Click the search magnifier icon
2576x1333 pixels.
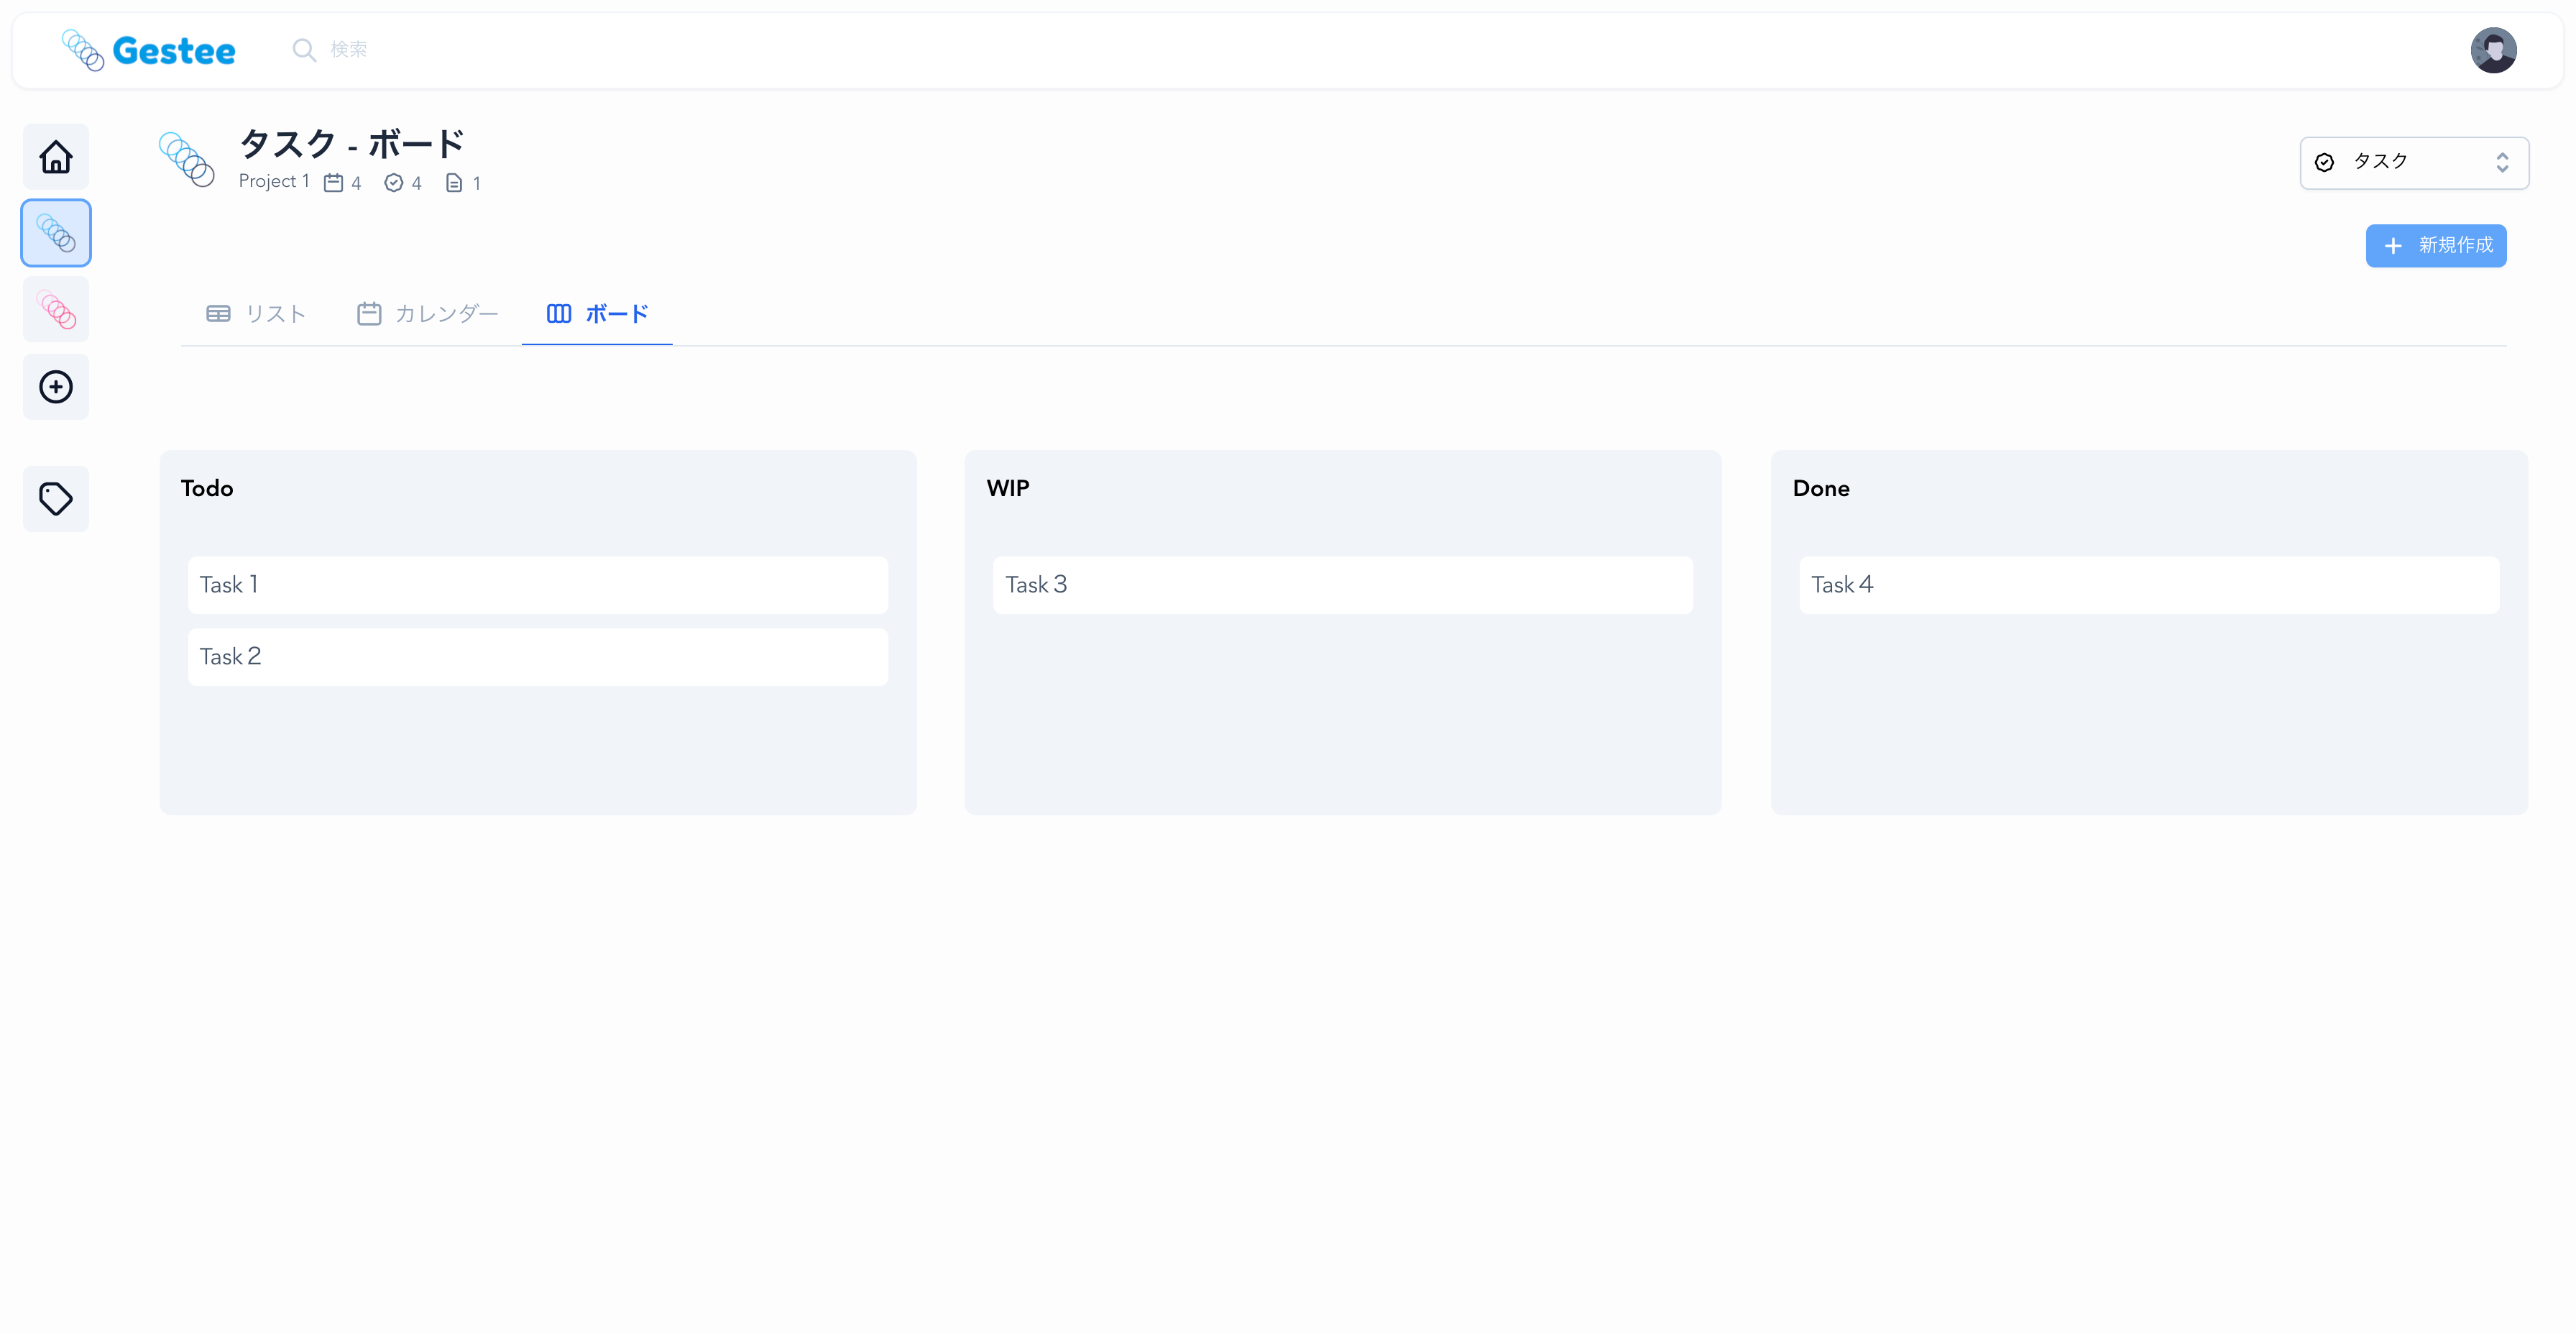[304, 50]
